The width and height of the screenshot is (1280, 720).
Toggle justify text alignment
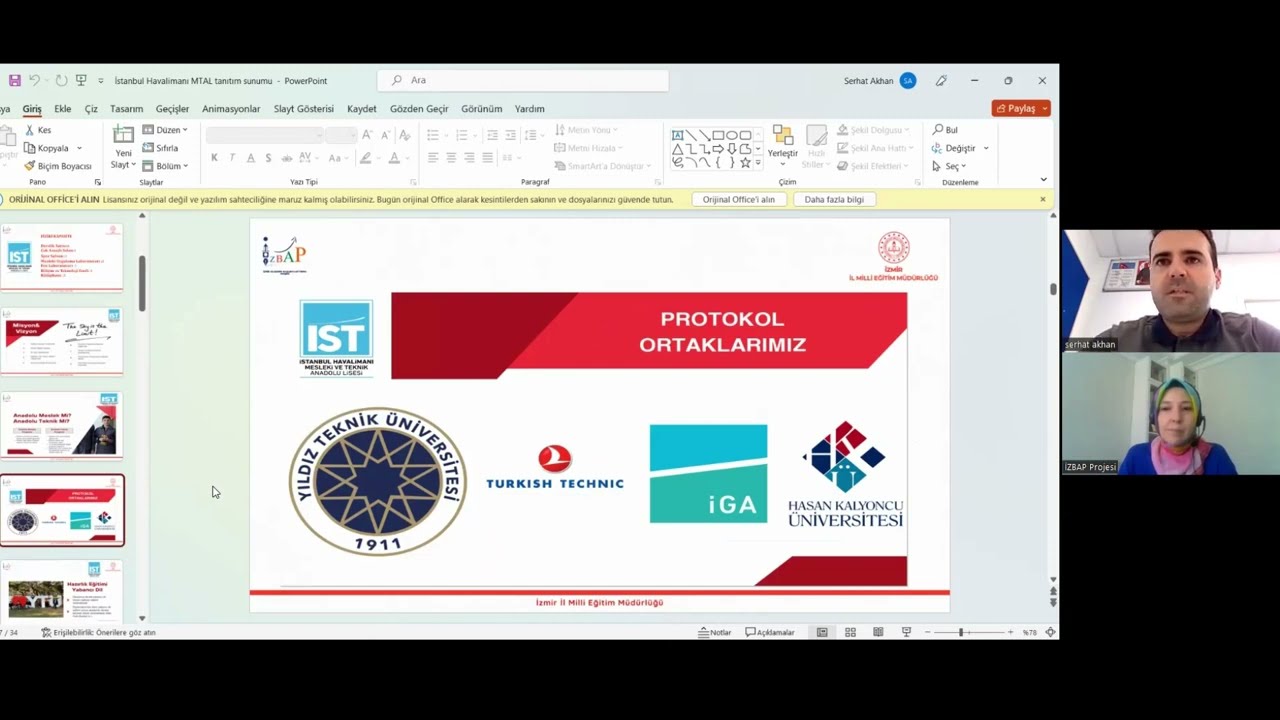click(487, 158)
